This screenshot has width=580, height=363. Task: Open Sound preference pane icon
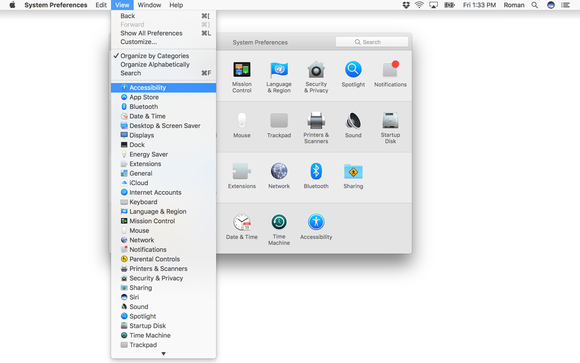(x=353, y=121)
